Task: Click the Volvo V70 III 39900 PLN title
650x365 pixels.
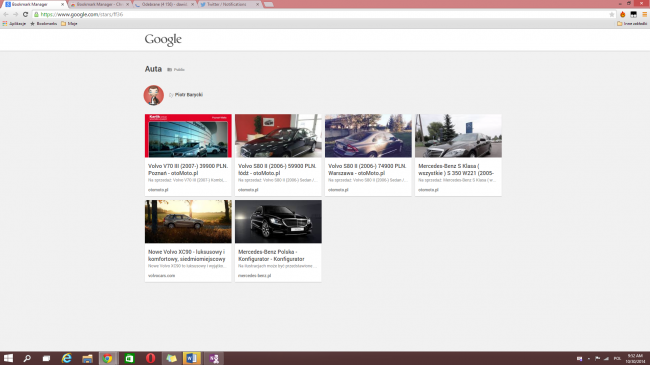Action: coord(188,169)
